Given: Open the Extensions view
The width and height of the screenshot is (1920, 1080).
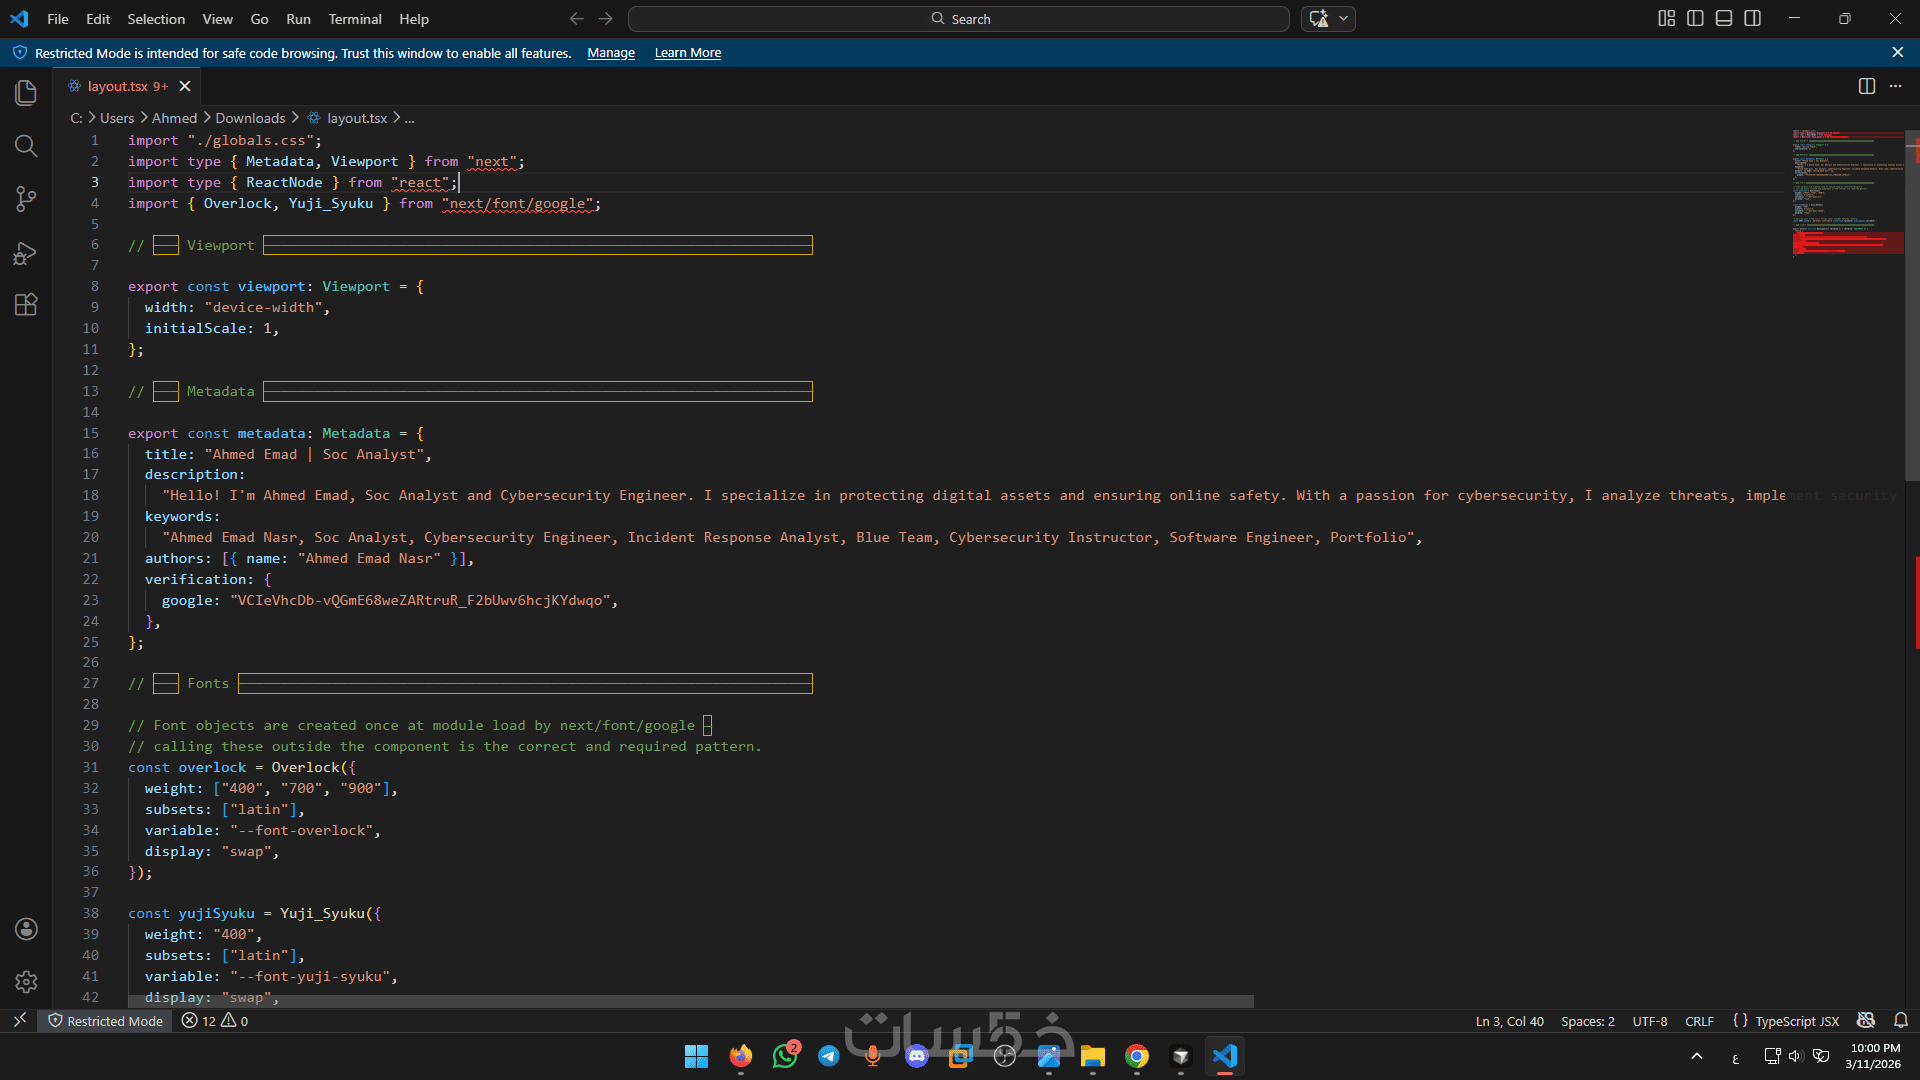Looking at the screenshot, I should click(26, 305).
